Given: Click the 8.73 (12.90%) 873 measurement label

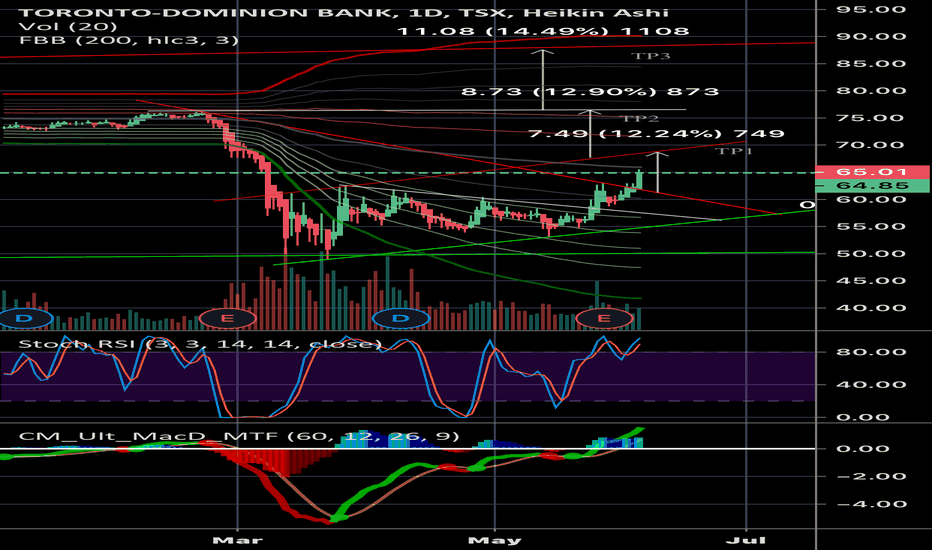Looking at the screenshot, I should pyautogui.click(x=590, y=92).
